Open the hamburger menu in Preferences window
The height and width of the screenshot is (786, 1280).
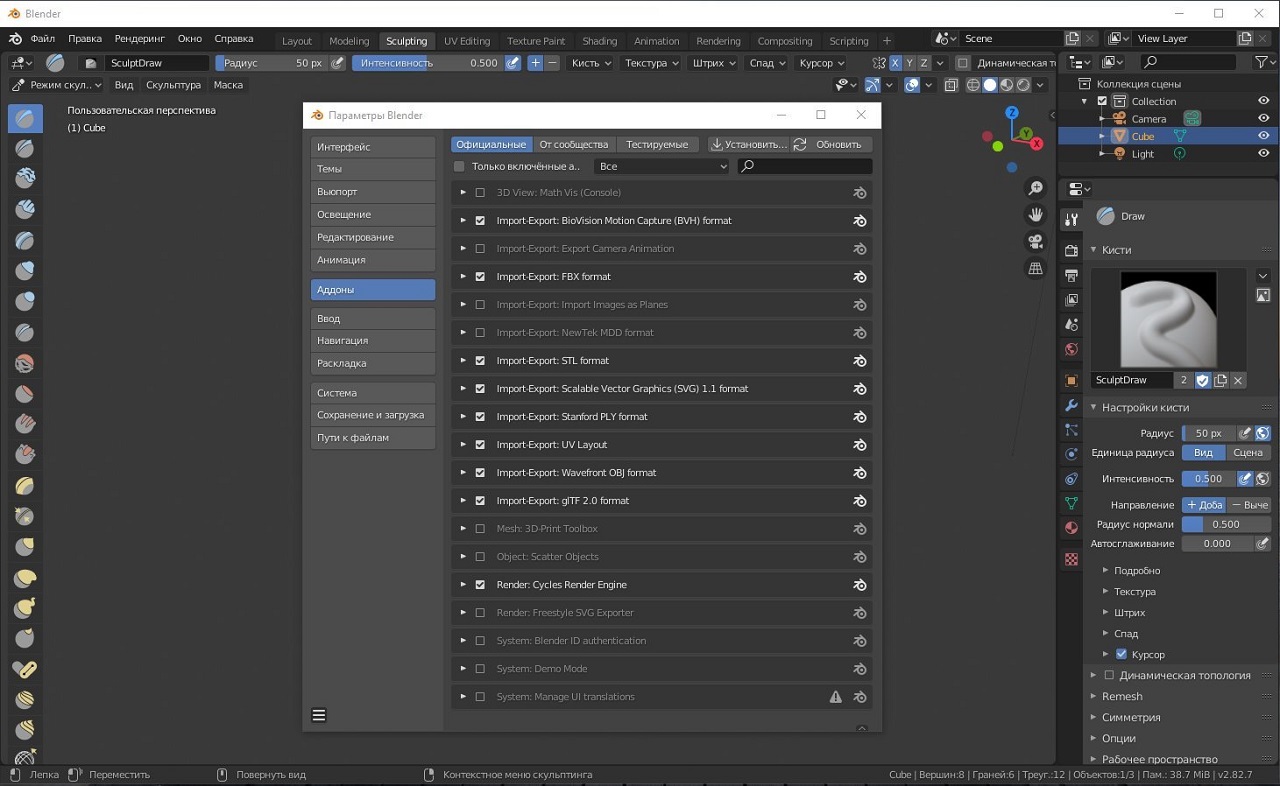(x=319, y=715)
